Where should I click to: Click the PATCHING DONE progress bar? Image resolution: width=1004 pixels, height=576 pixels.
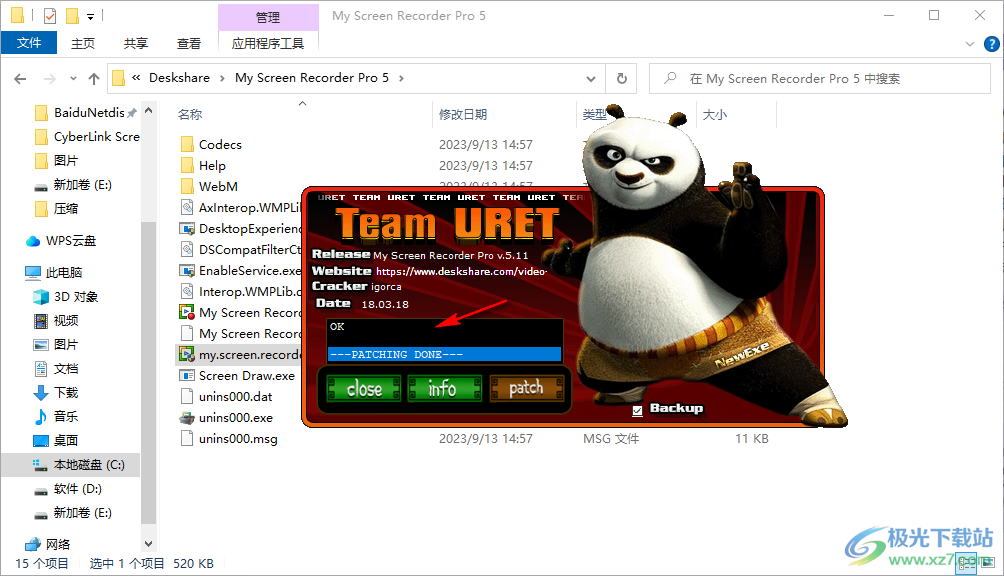[x=443, y=354]
